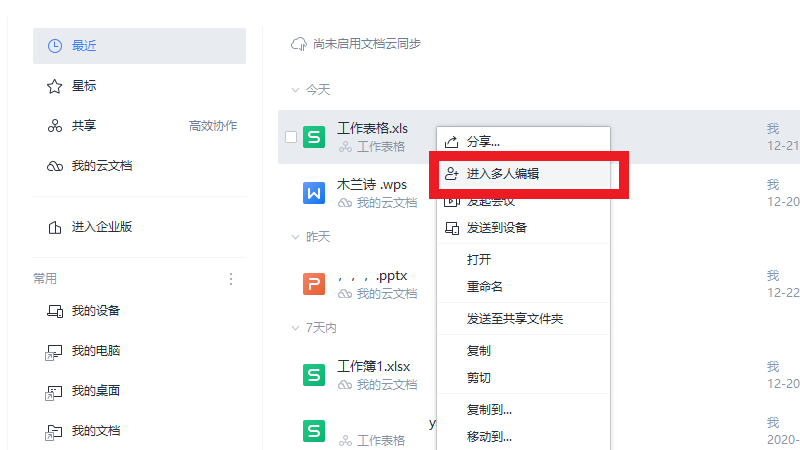Click the green spreadsheet icon for 工作表格.xls

click(x=314, y=137)
